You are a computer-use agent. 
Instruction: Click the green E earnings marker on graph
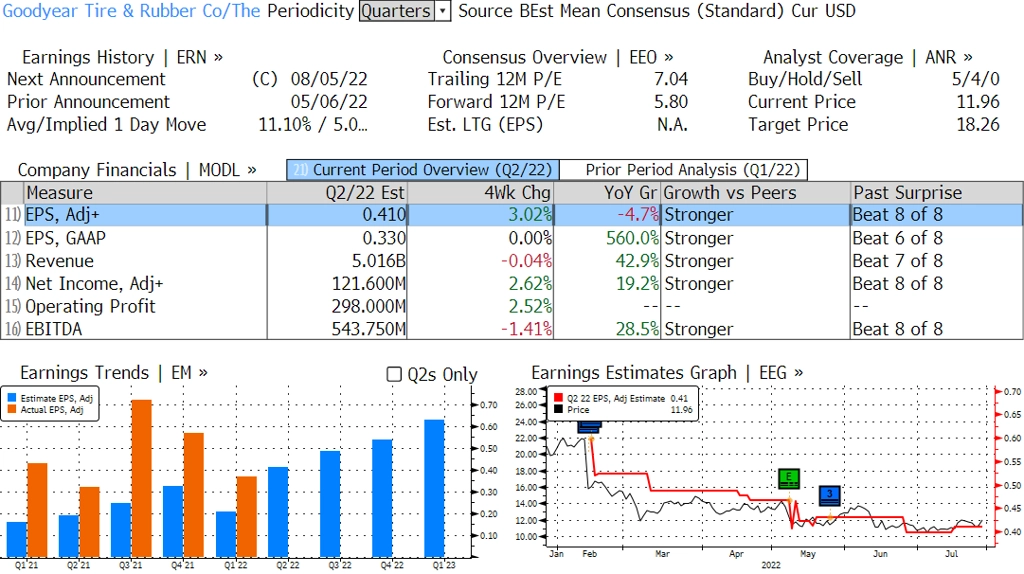[x=790, y=478]
